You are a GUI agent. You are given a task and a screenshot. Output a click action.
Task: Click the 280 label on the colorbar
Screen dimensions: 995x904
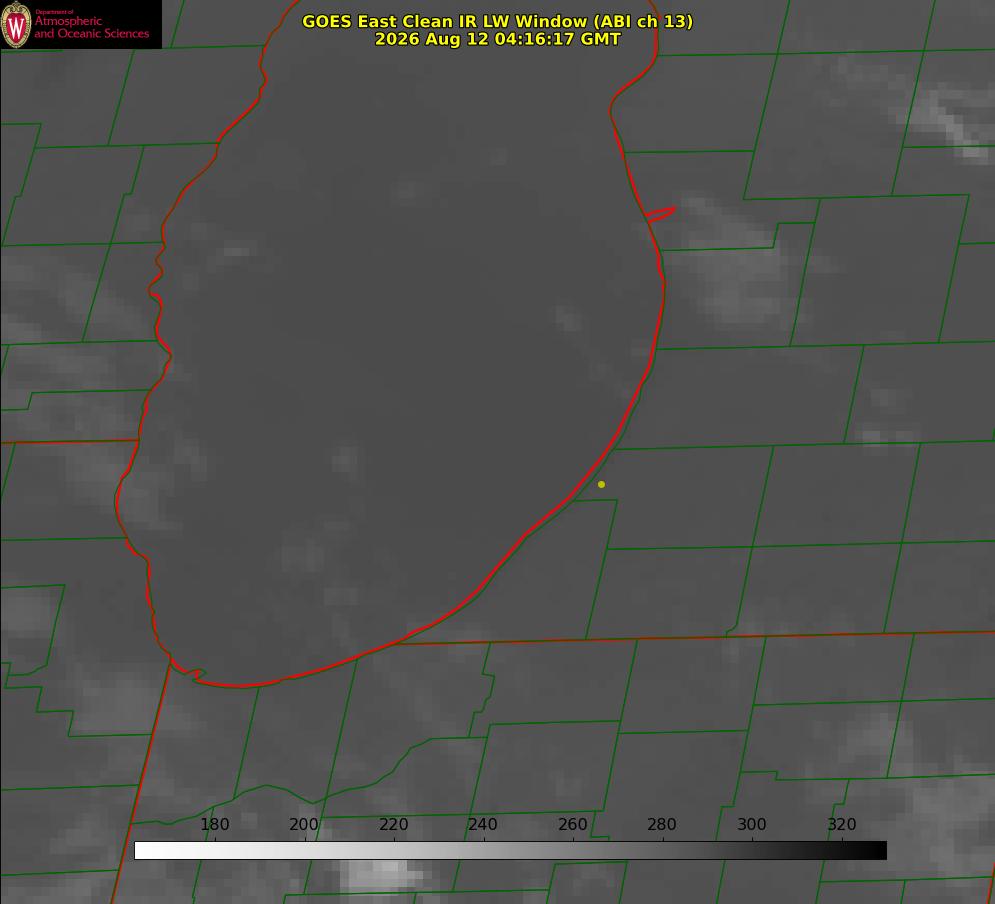click(662, 824)
